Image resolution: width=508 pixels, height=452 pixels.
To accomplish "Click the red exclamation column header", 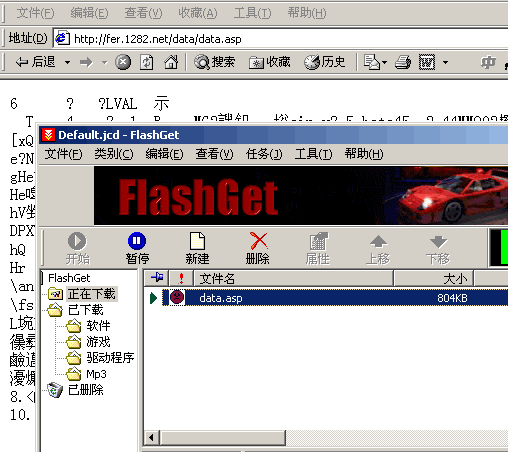I will pyautogui.click(x=181, y=278).
